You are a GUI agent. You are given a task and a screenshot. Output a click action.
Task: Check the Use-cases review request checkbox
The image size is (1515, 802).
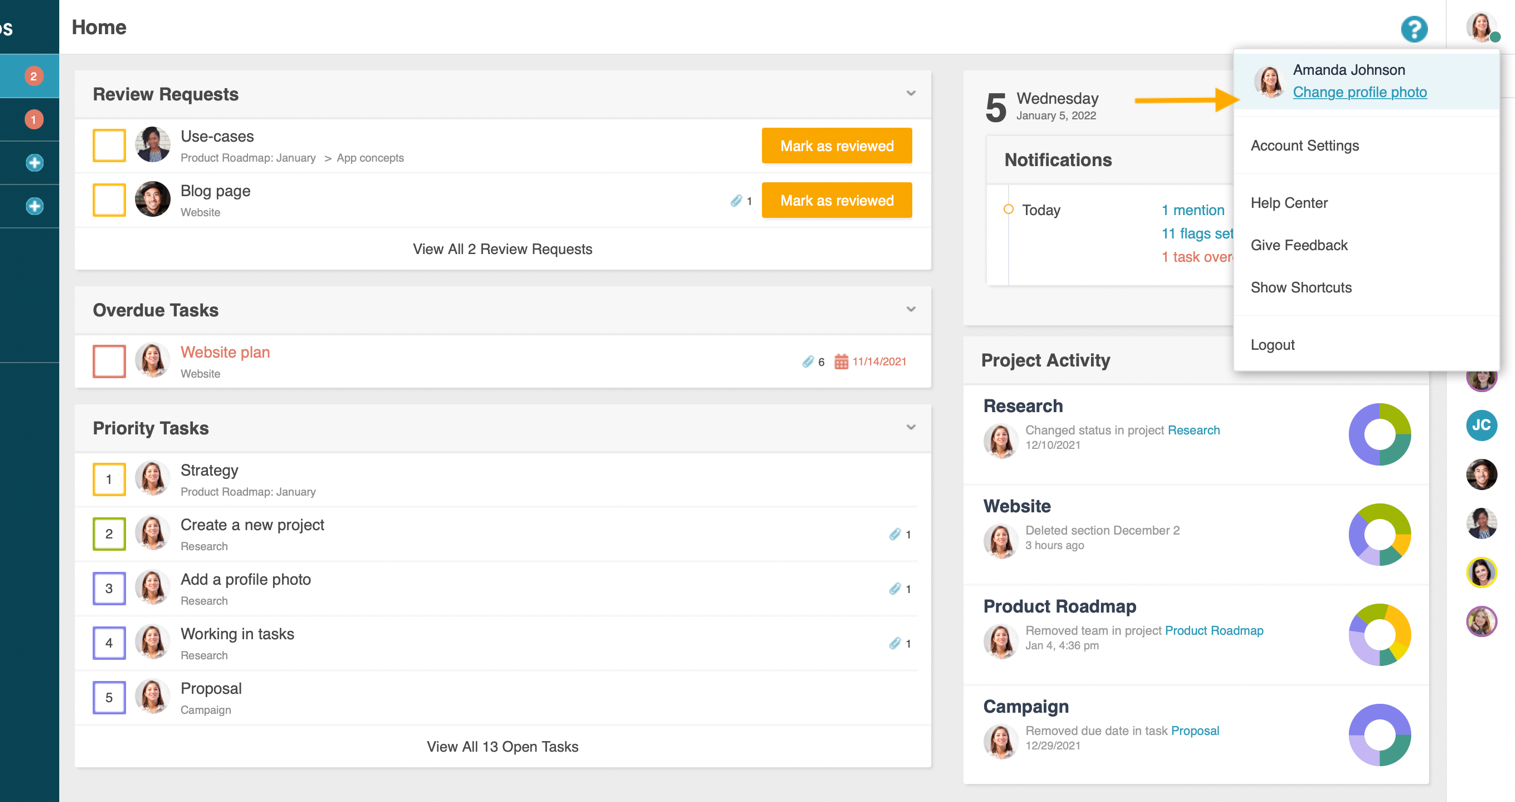coord(109,146)
